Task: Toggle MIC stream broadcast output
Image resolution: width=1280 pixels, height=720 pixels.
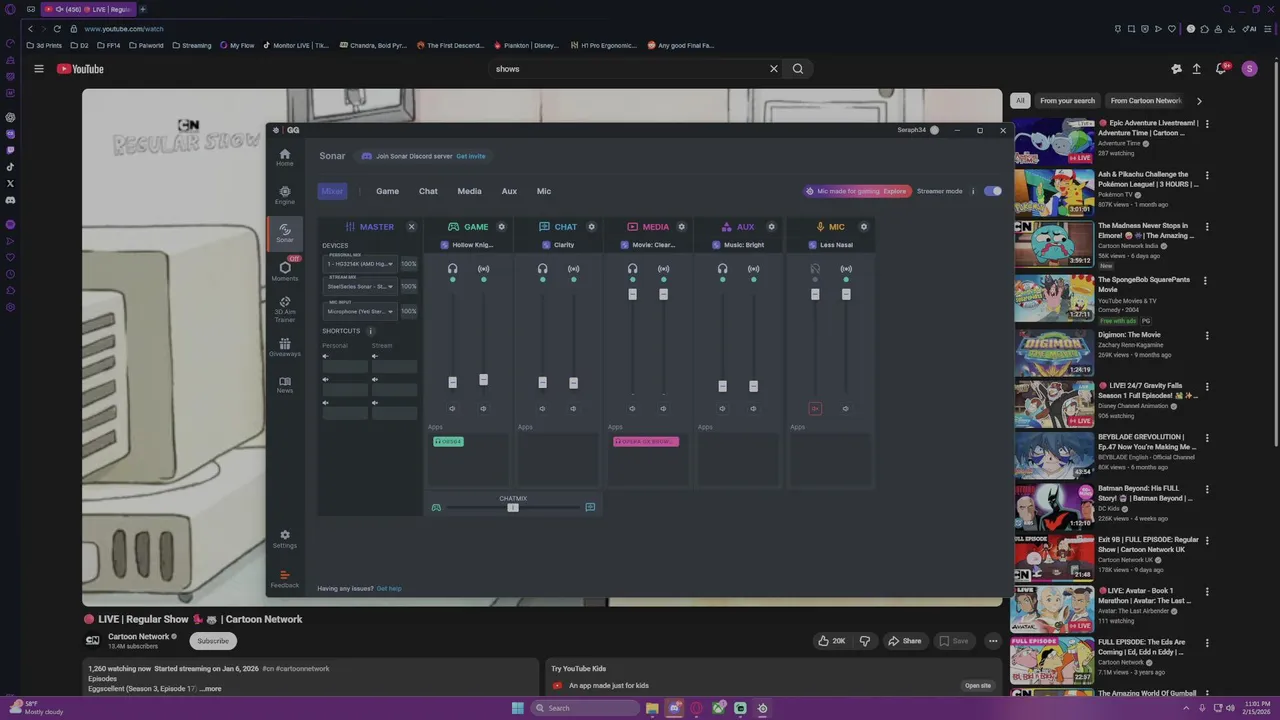Action: pos(846,269)
